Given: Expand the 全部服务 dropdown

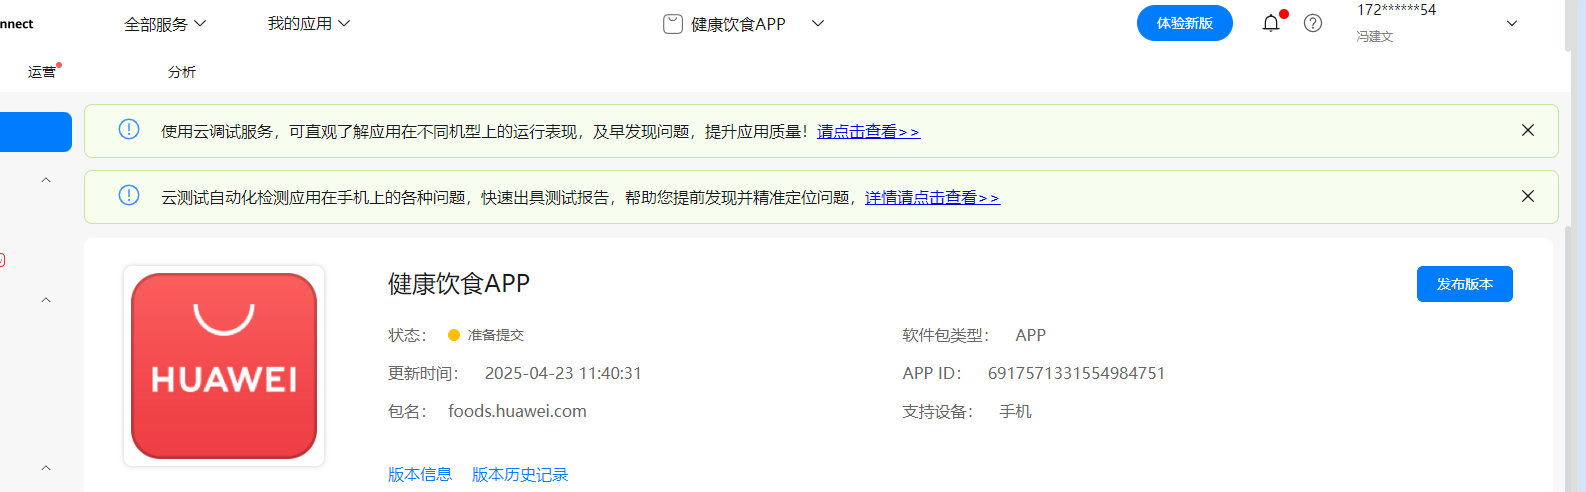Looking at the screenshot, I should [165, 24].
